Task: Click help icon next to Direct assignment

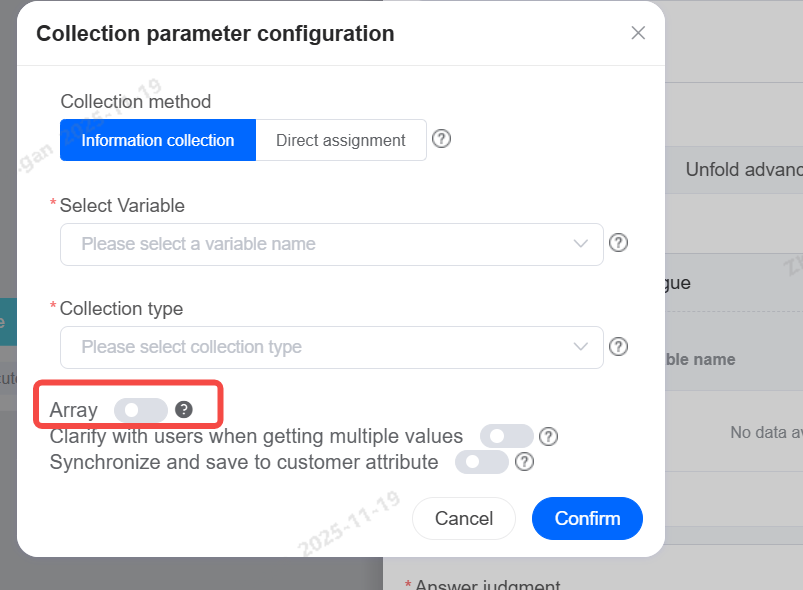Action: (441, 139)
